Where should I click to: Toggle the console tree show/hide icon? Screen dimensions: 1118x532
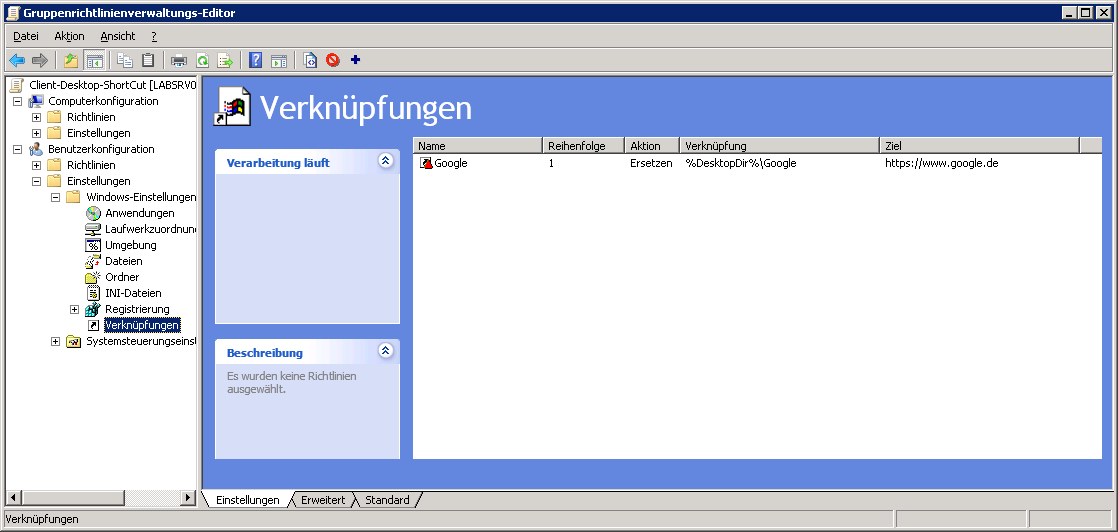pyautogui.click(x=95, y=60)
